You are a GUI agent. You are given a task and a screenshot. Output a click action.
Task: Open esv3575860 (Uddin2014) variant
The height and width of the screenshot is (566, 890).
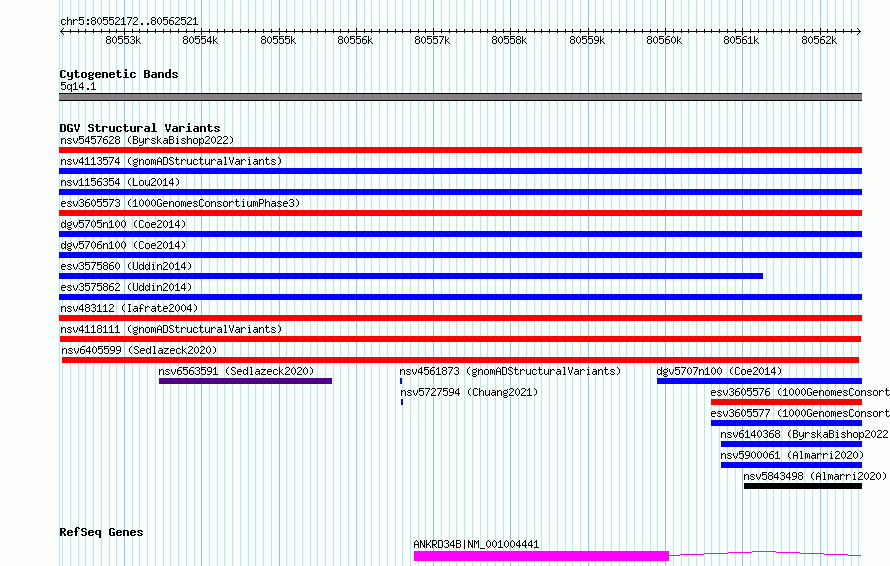coord(126,266)
